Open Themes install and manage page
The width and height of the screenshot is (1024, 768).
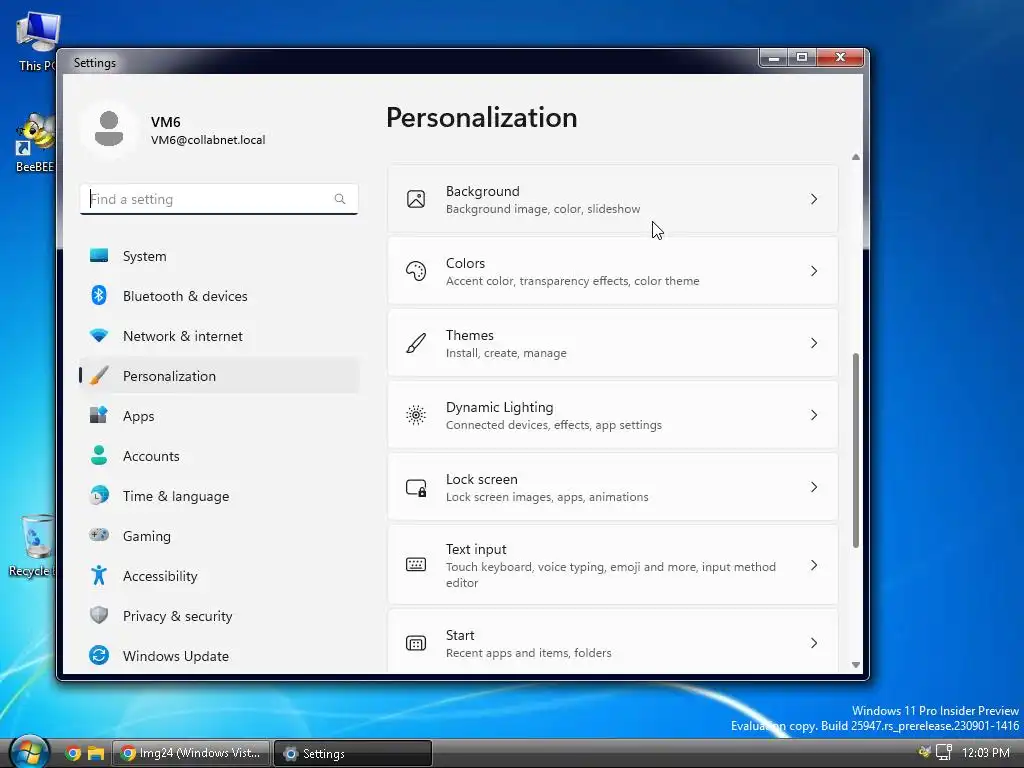point(613,343)
